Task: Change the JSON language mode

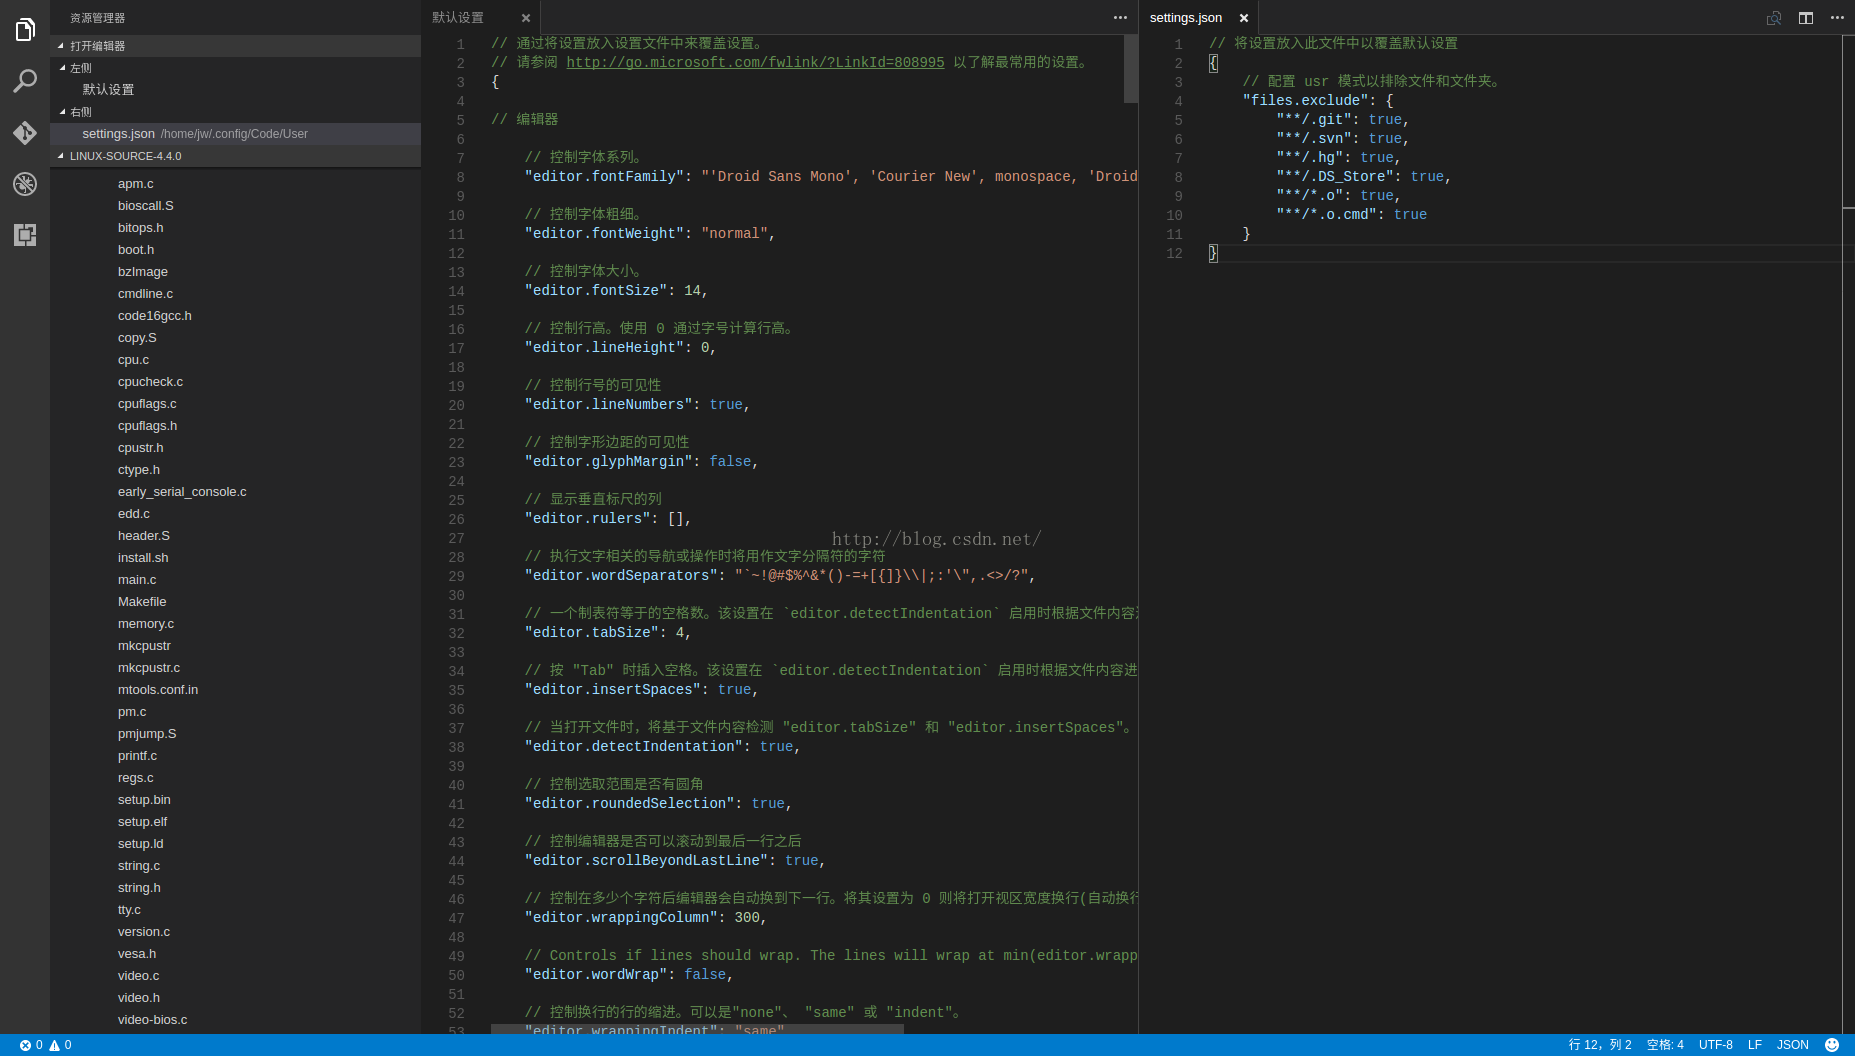Action: pyautogui.click(x=1793, y=1045)
